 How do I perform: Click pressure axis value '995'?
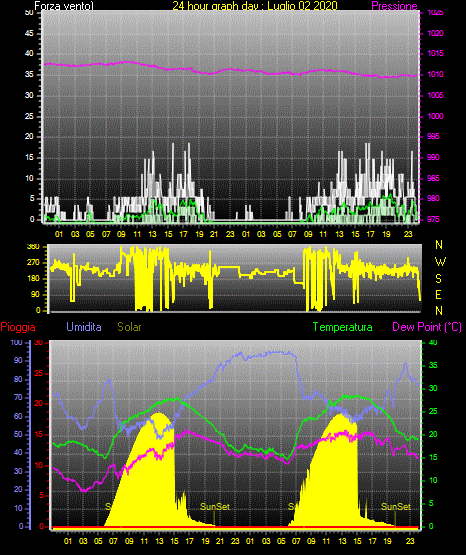tap(433, 136)
